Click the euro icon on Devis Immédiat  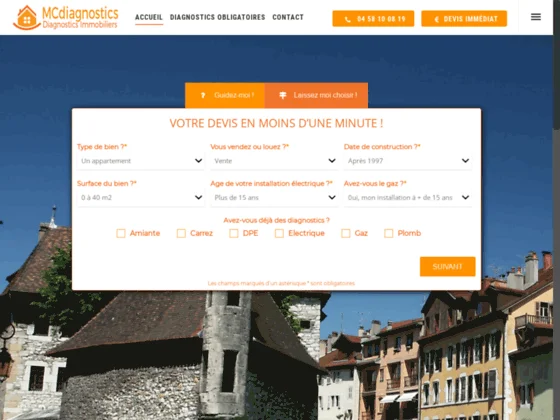pyautogui.click(x=436, y=19)
